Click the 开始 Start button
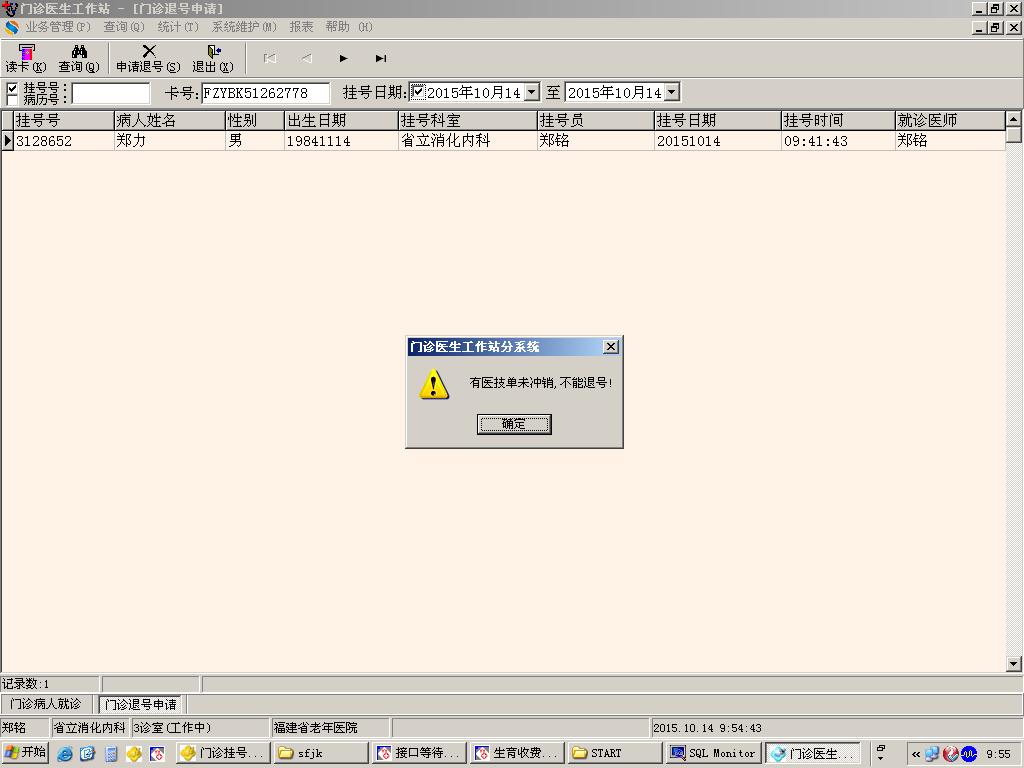This screenshot has height=768, width=1024. pos(25,752)
